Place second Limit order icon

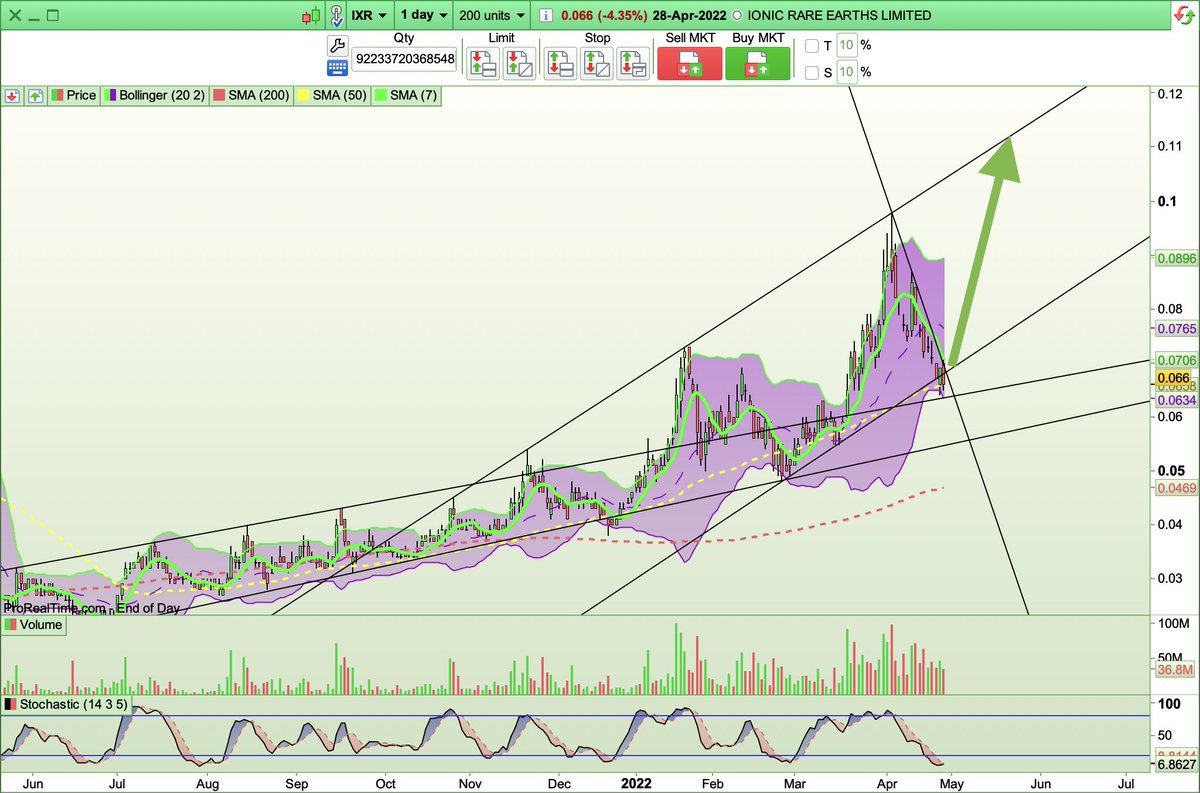point(520,62)
